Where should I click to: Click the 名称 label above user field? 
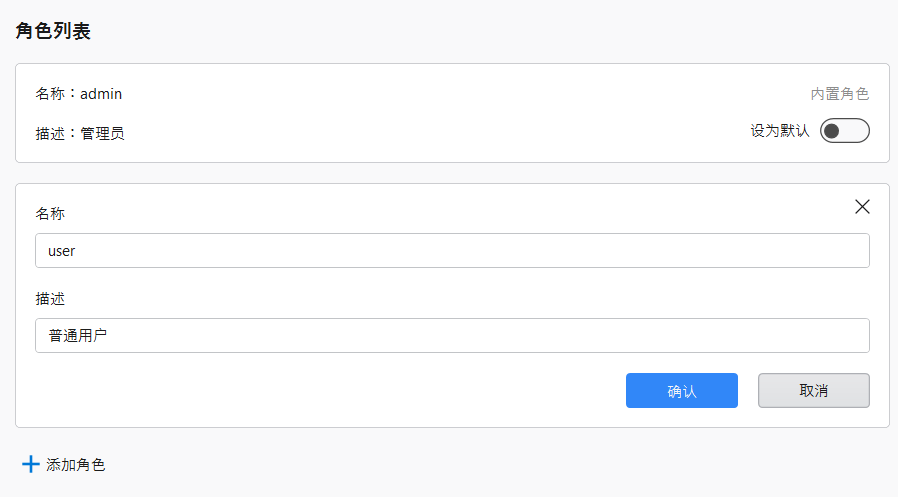tap(50, 213)
